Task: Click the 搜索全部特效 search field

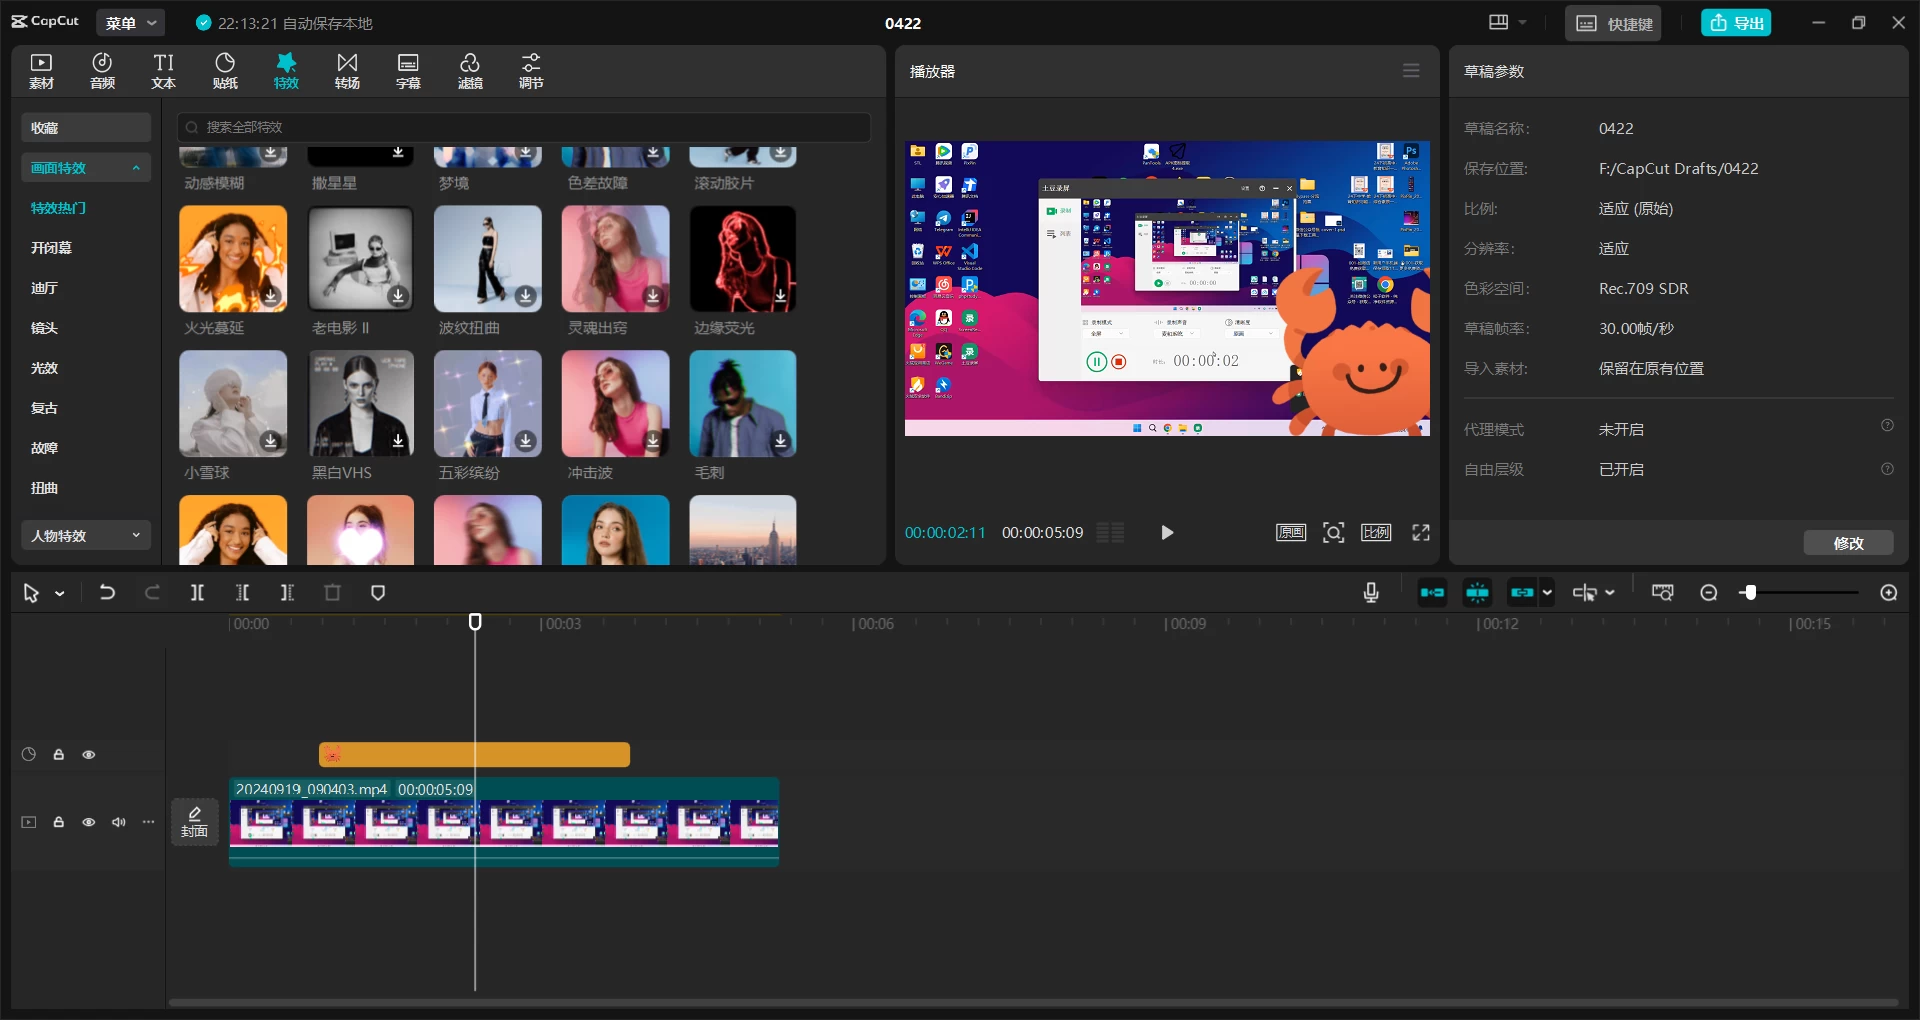Action: coord(524,127)
